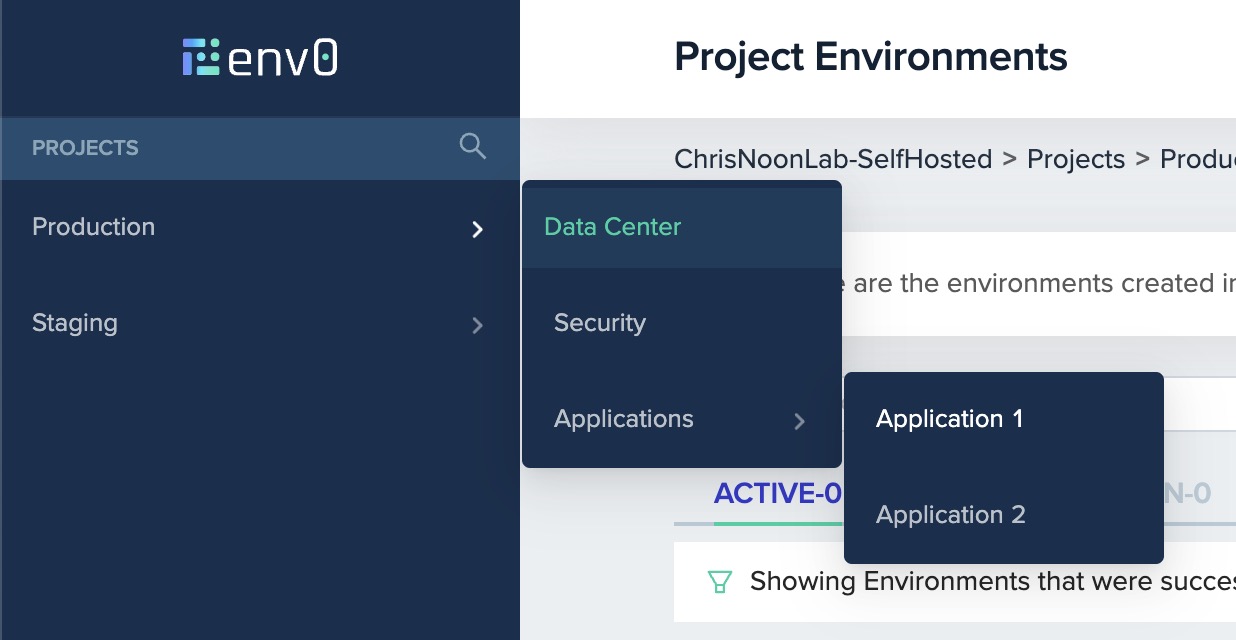Select Security from the menu
The height and width of the screenshot is (640, 1236).
pos(599,322)
